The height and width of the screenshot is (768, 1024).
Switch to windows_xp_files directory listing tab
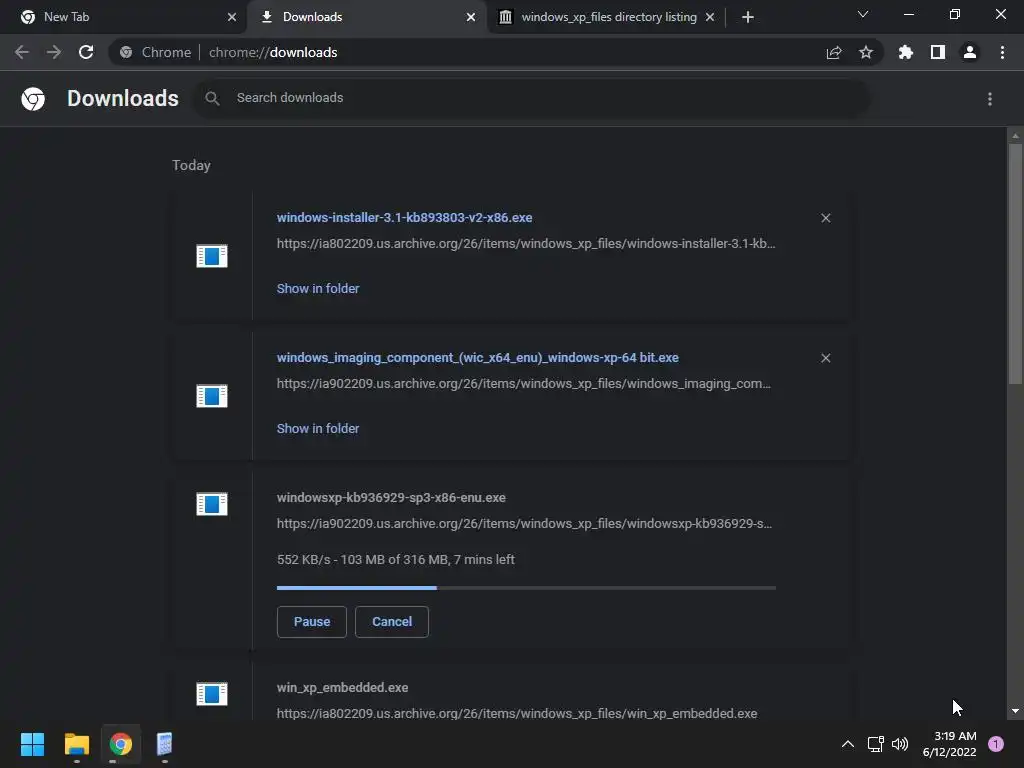tap(609, 17)
